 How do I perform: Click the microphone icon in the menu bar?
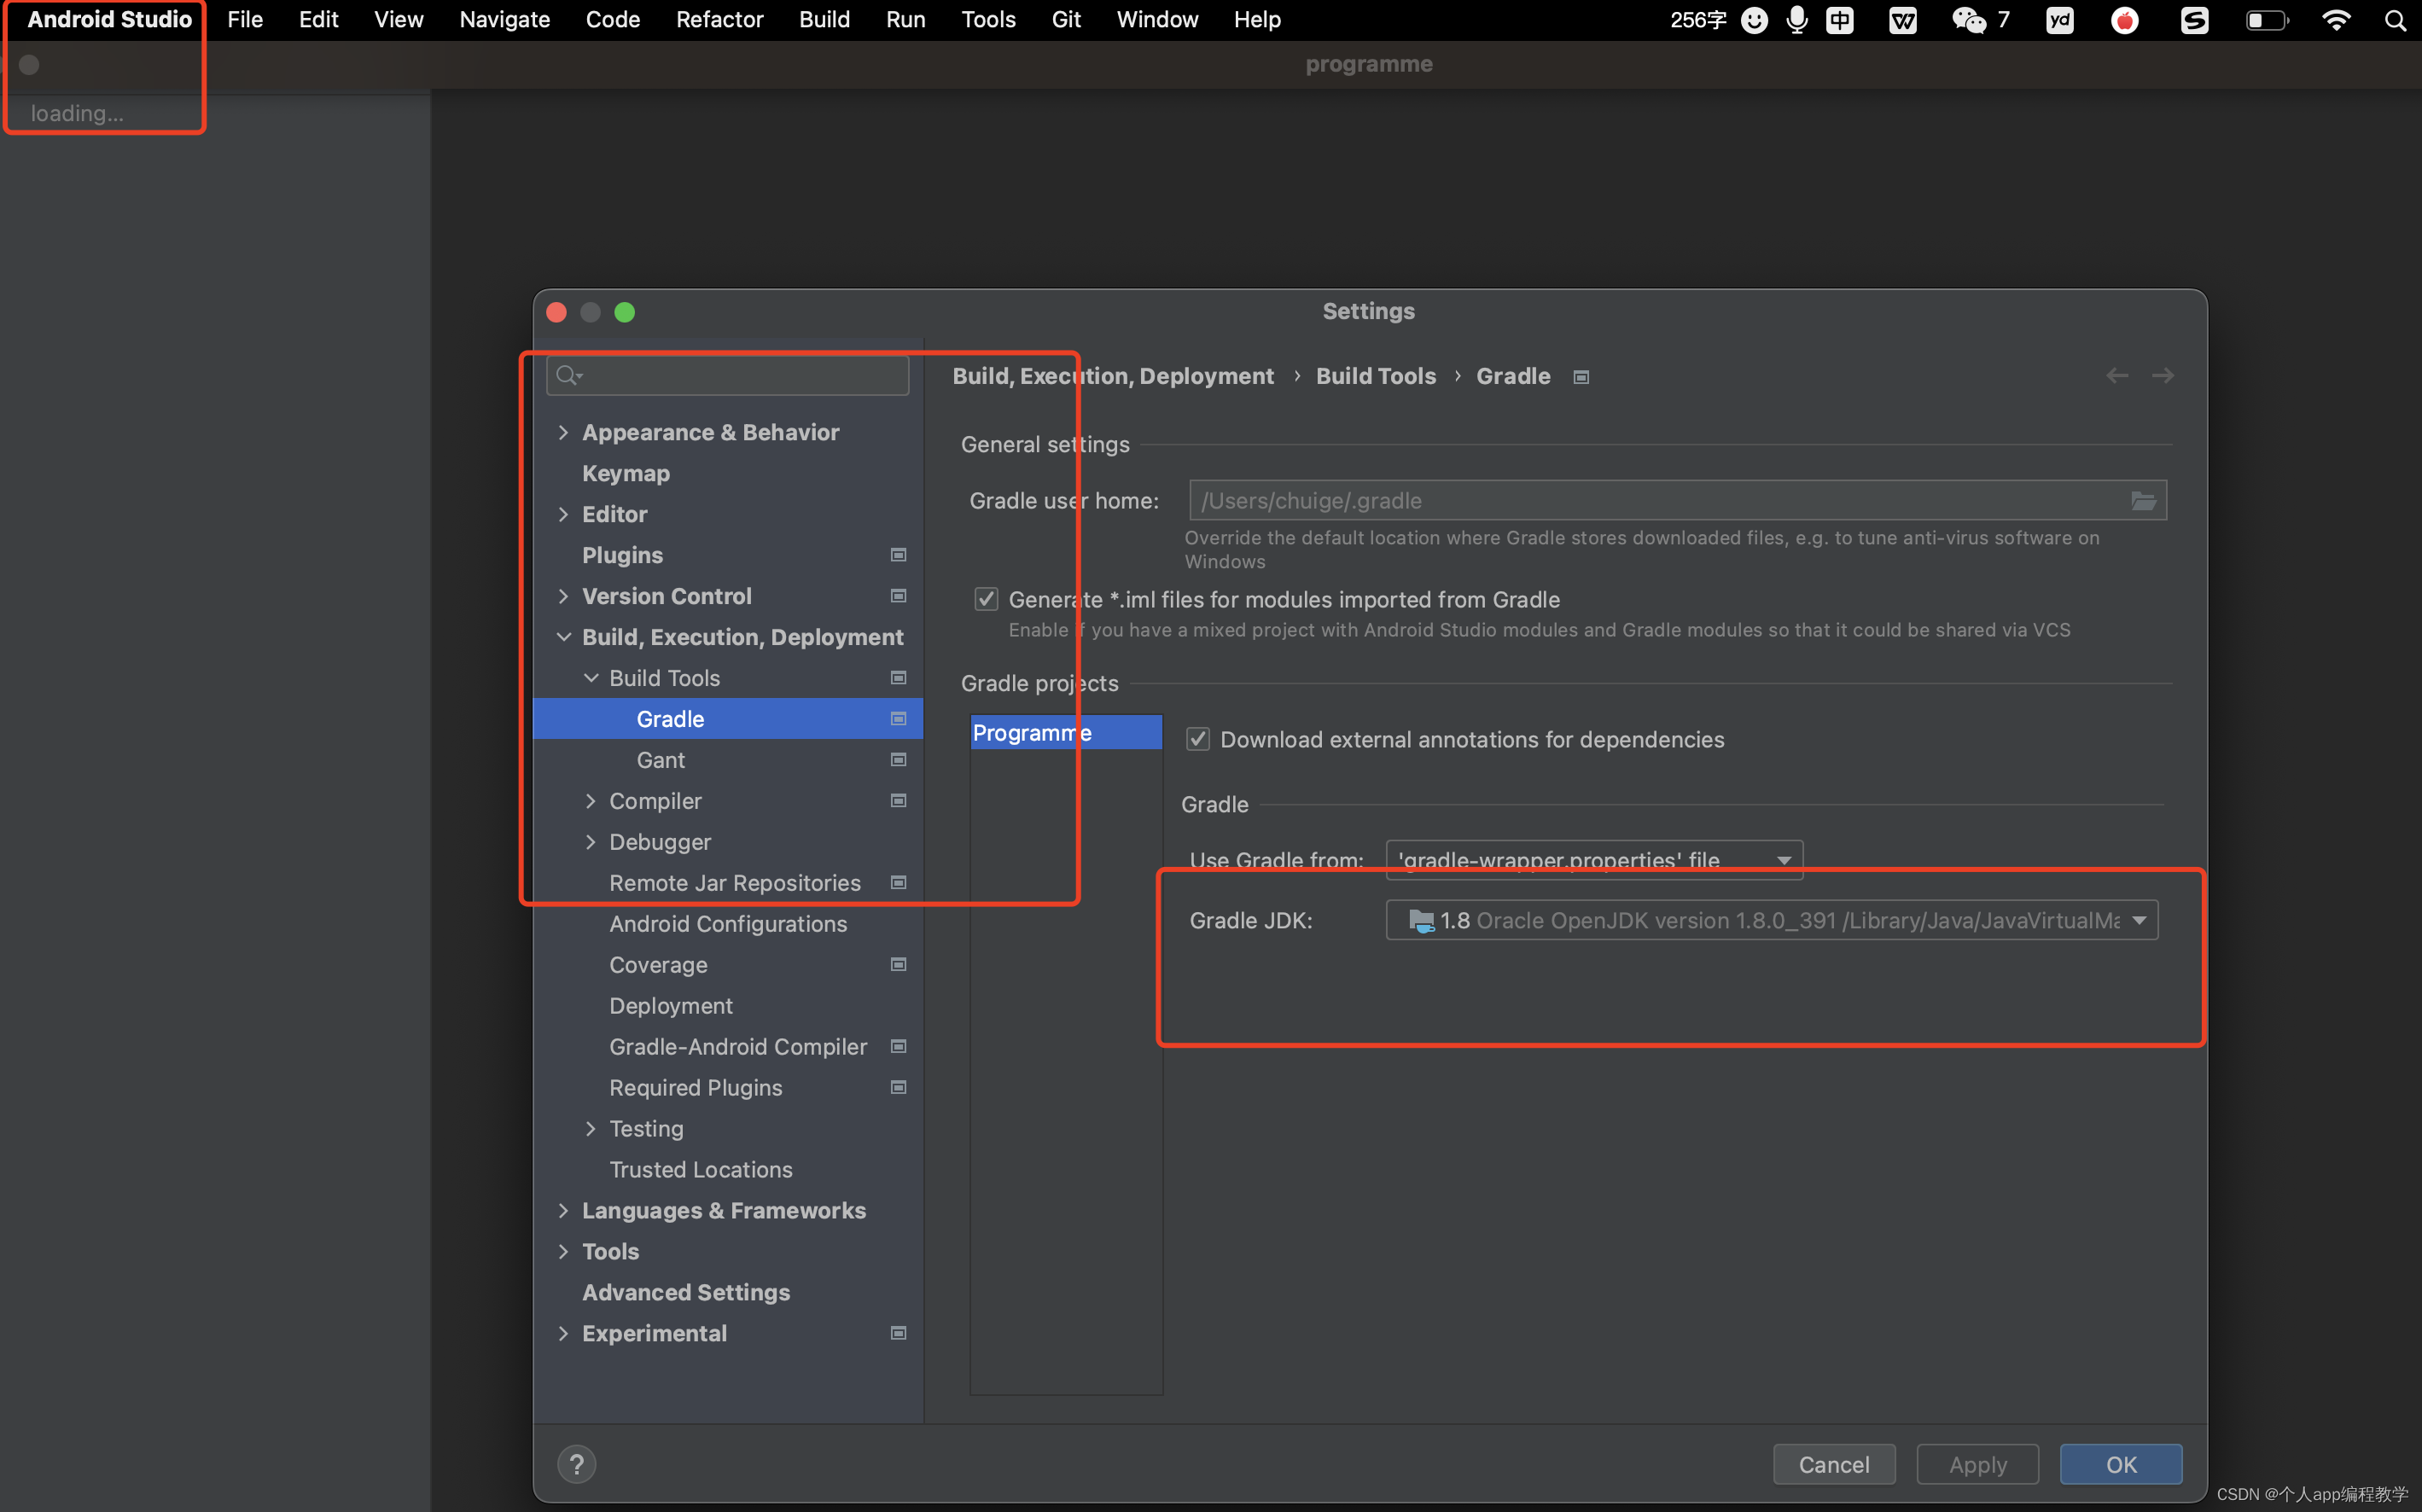(x=1796, y=20)
